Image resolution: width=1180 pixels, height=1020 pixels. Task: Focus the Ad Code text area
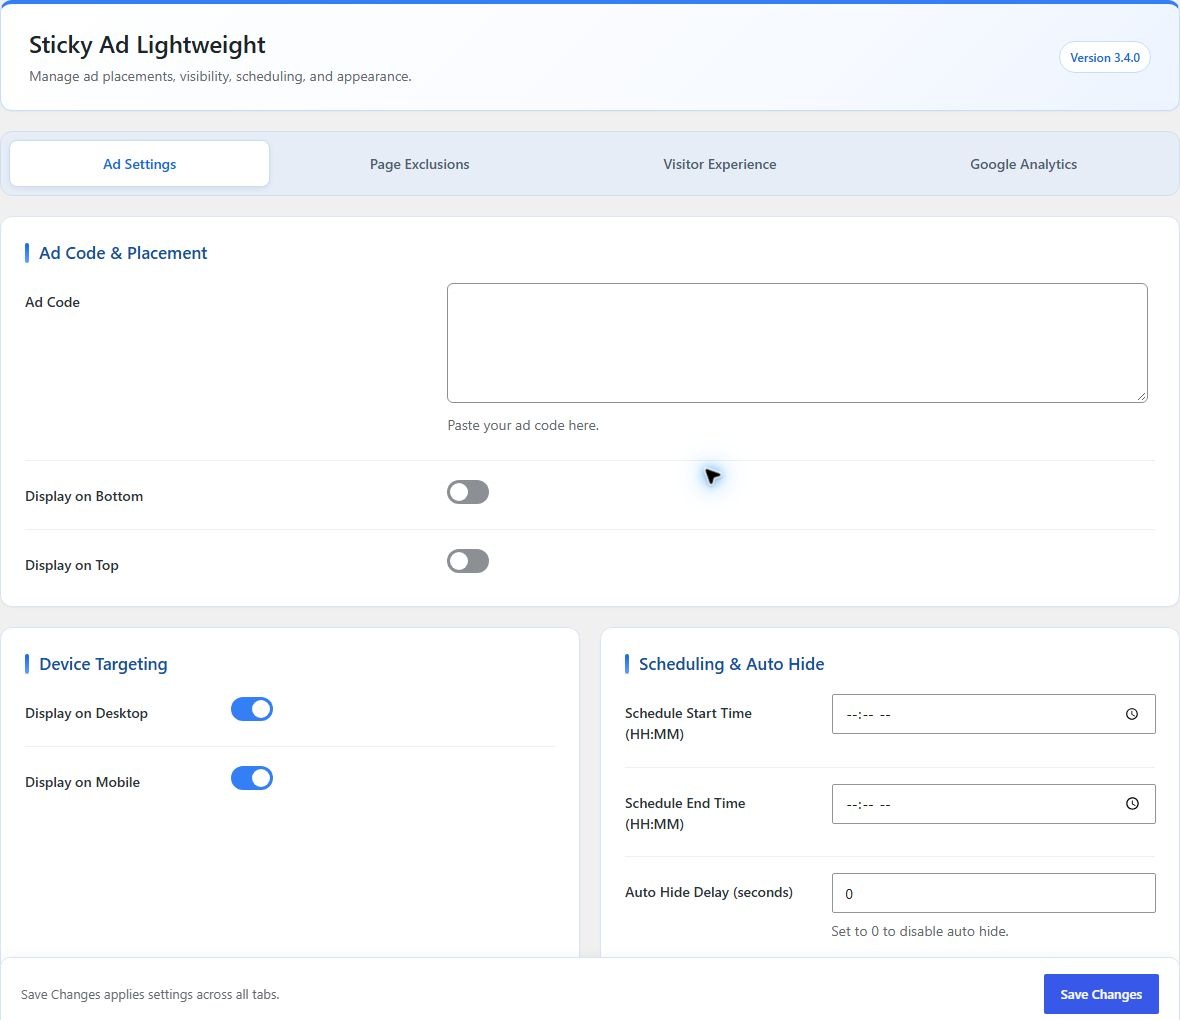(x=797, y=343)
